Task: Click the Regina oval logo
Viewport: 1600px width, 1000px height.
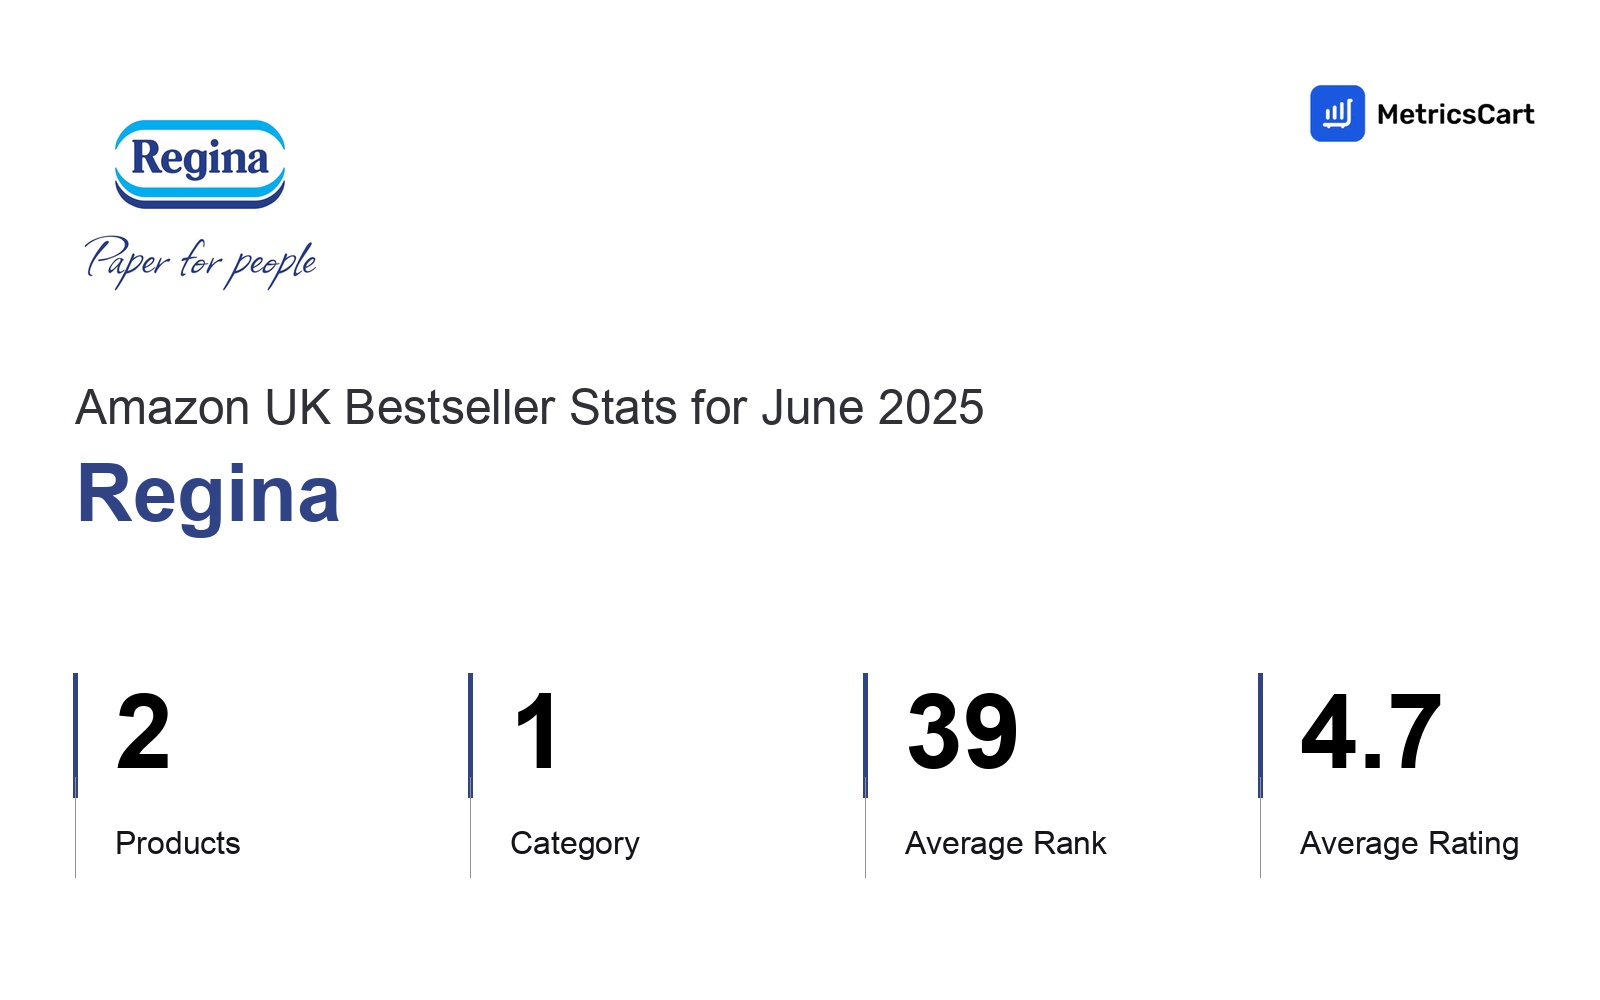Action: (200, 164)
